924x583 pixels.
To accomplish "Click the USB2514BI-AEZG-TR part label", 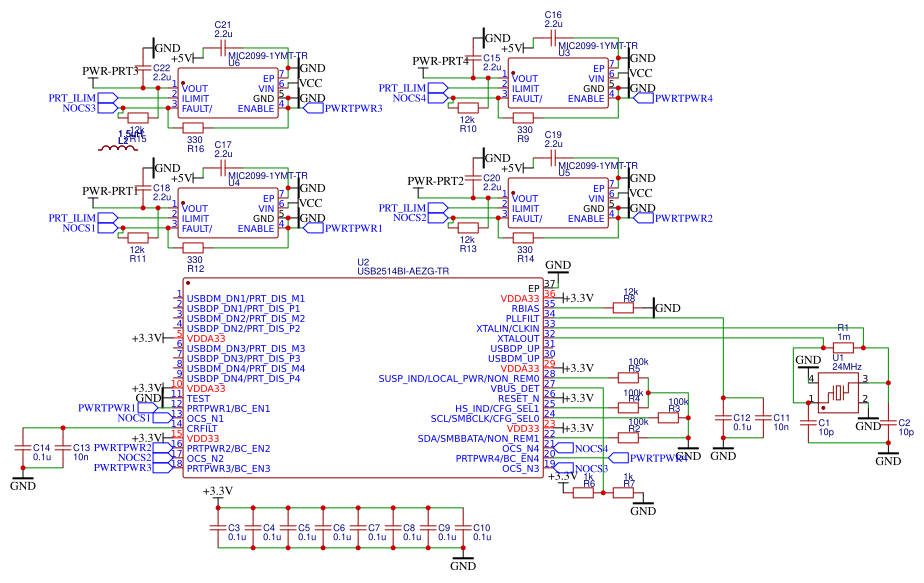I will 402,271.
